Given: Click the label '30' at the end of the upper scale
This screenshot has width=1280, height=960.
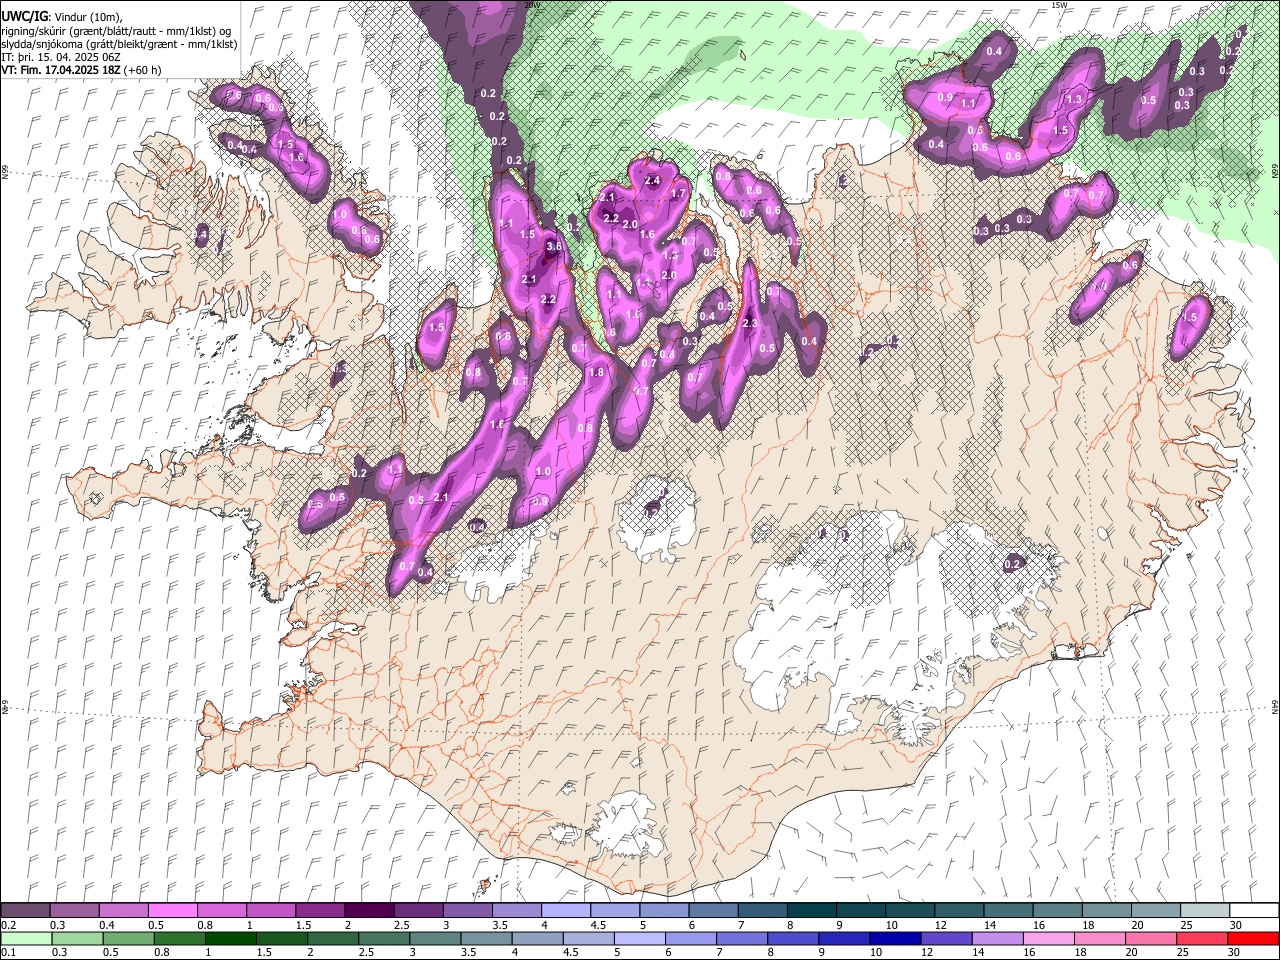Looking at the screenshot, I should [1236, 925].
